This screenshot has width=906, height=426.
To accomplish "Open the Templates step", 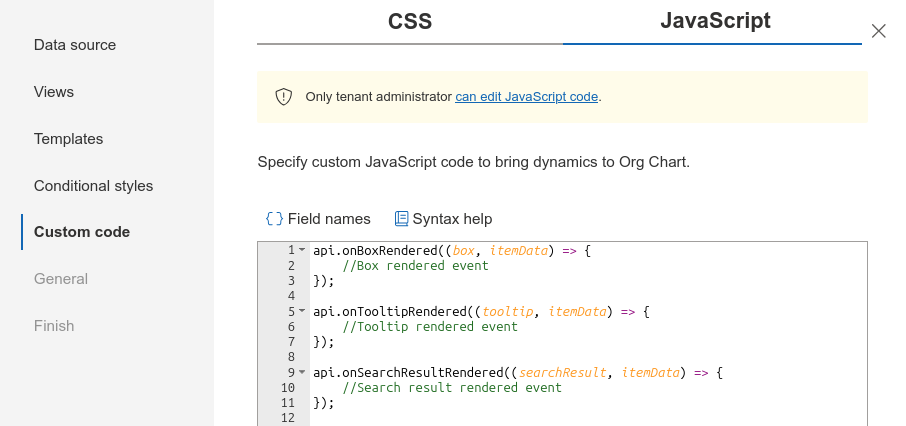I will [68, 139].
